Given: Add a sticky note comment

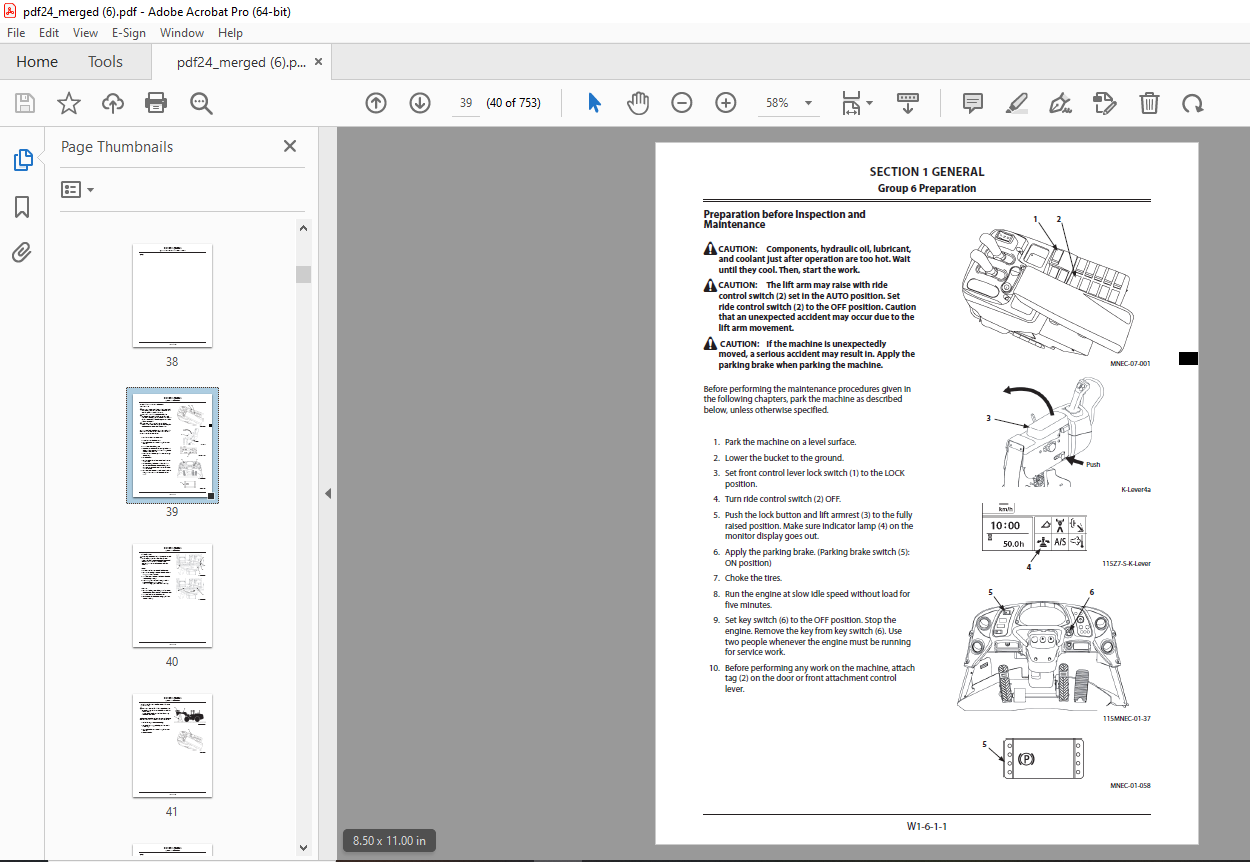Looking at the screenshot, I should tap(972, 103).
